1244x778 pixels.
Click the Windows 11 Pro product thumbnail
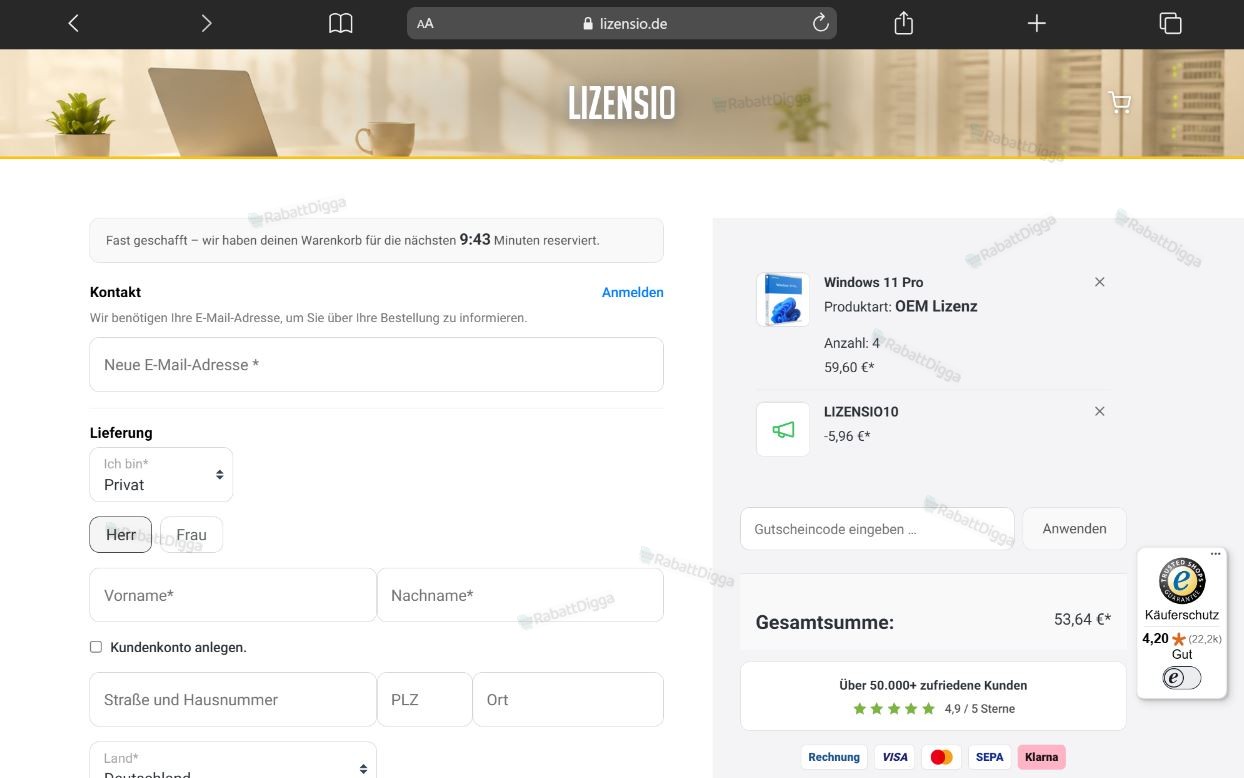pyautogui.click(x=783, y=299)
